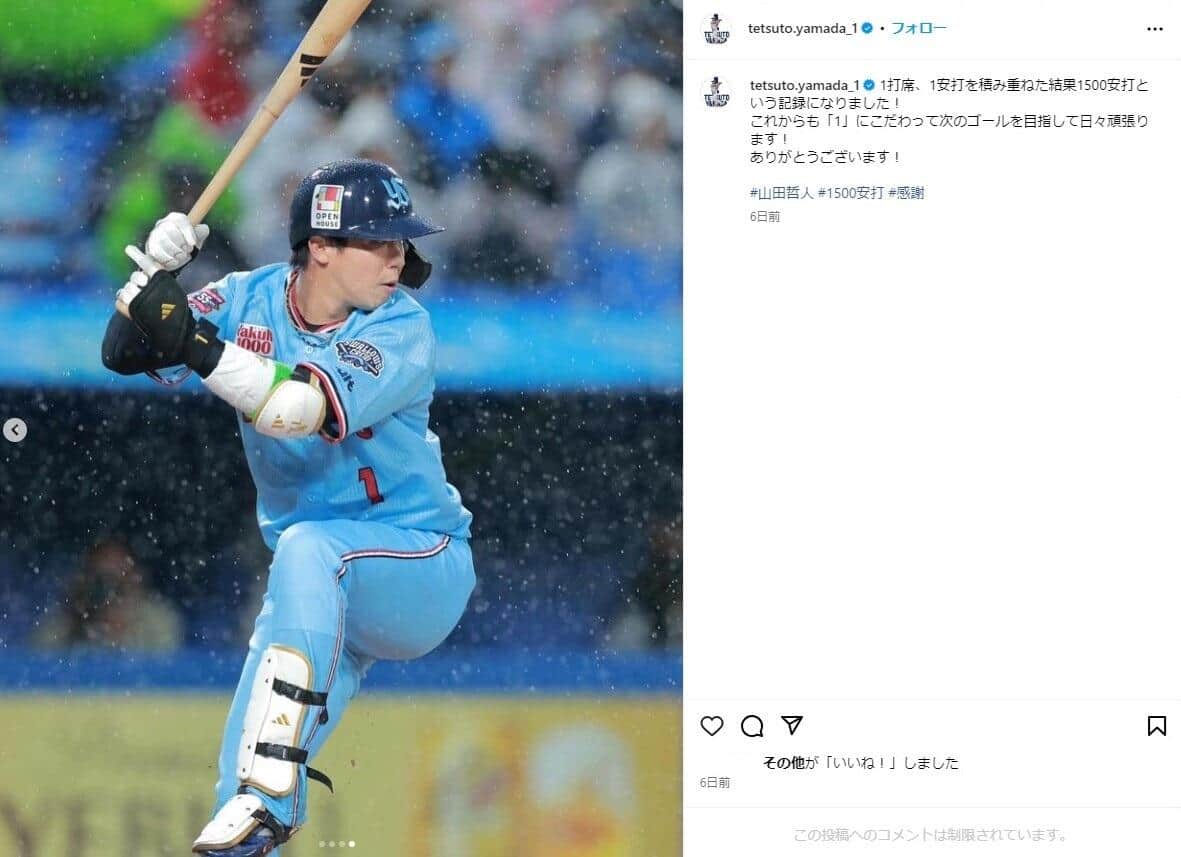Viewport: 1181px width, 857px height.
Task: Save post with bookmark icon
Action: 1156,726
